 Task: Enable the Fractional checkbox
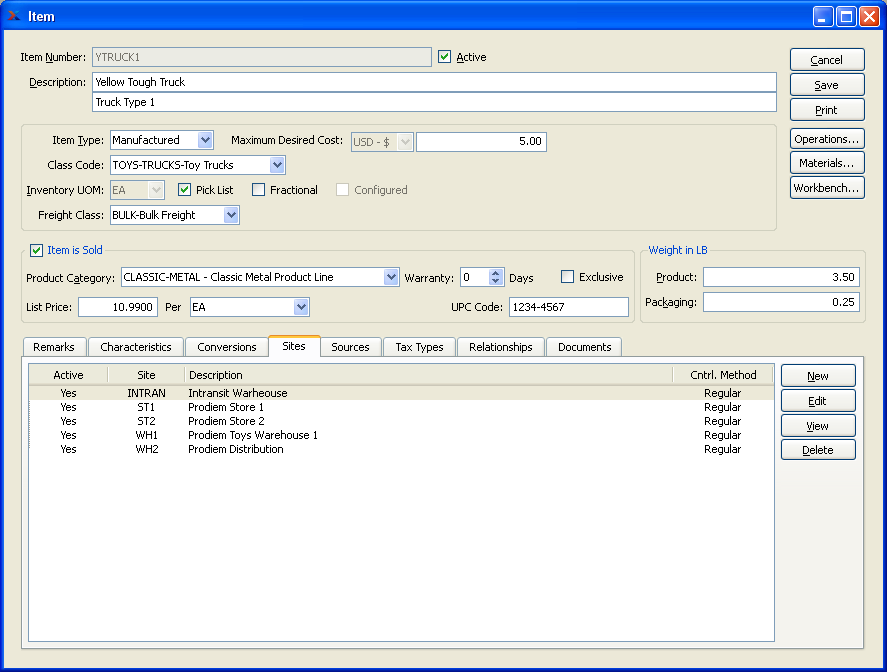(x=259, y=190)
